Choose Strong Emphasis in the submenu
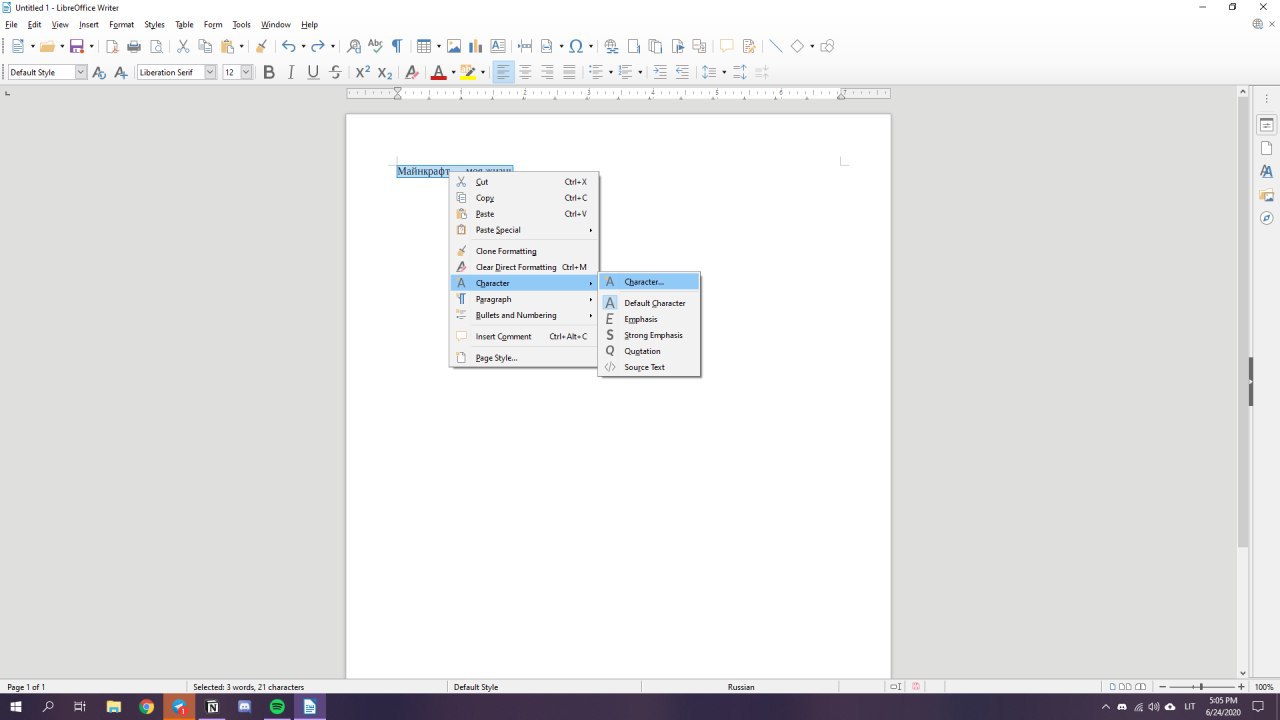 coord(649,335)
